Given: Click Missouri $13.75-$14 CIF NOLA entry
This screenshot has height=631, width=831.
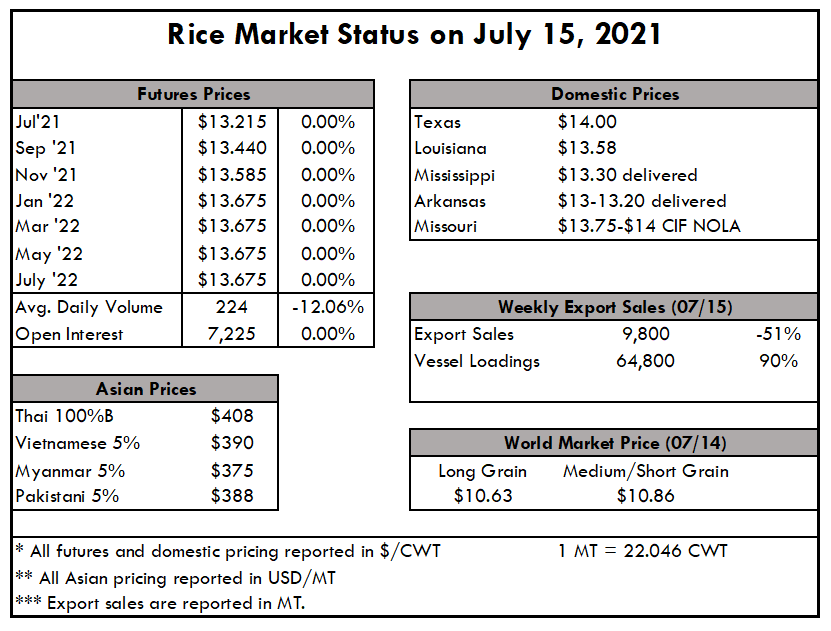Looking at the screenshot, I should coord(649,226).
